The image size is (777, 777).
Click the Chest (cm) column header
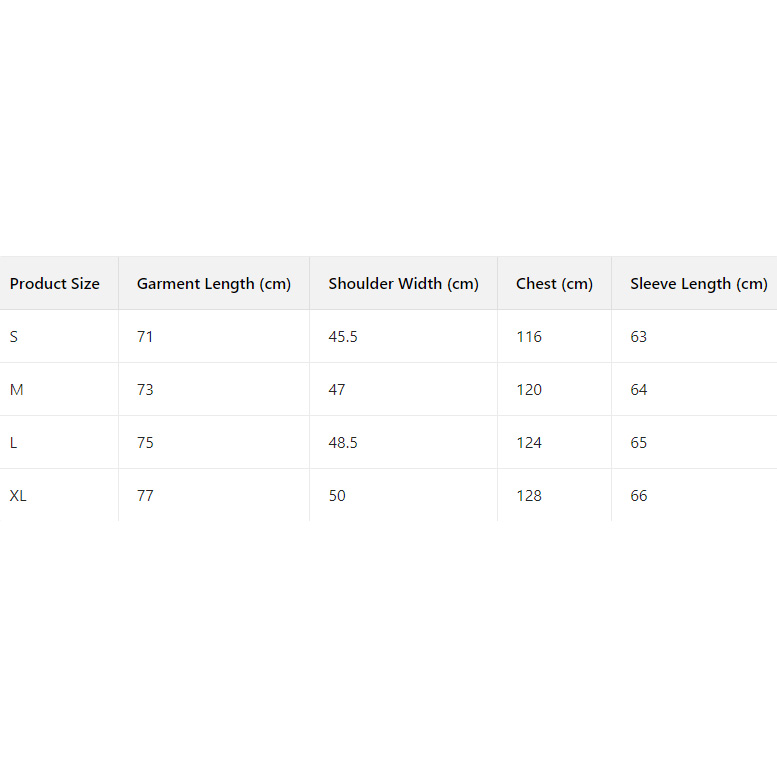(x=554, y=284)
